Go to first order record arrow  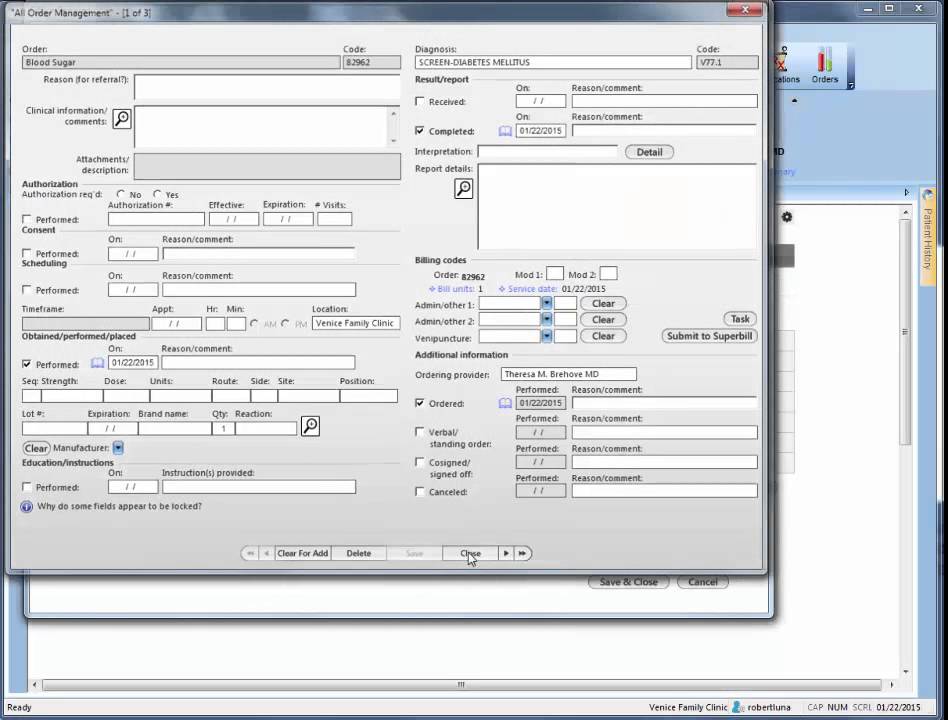coord(250,553)
